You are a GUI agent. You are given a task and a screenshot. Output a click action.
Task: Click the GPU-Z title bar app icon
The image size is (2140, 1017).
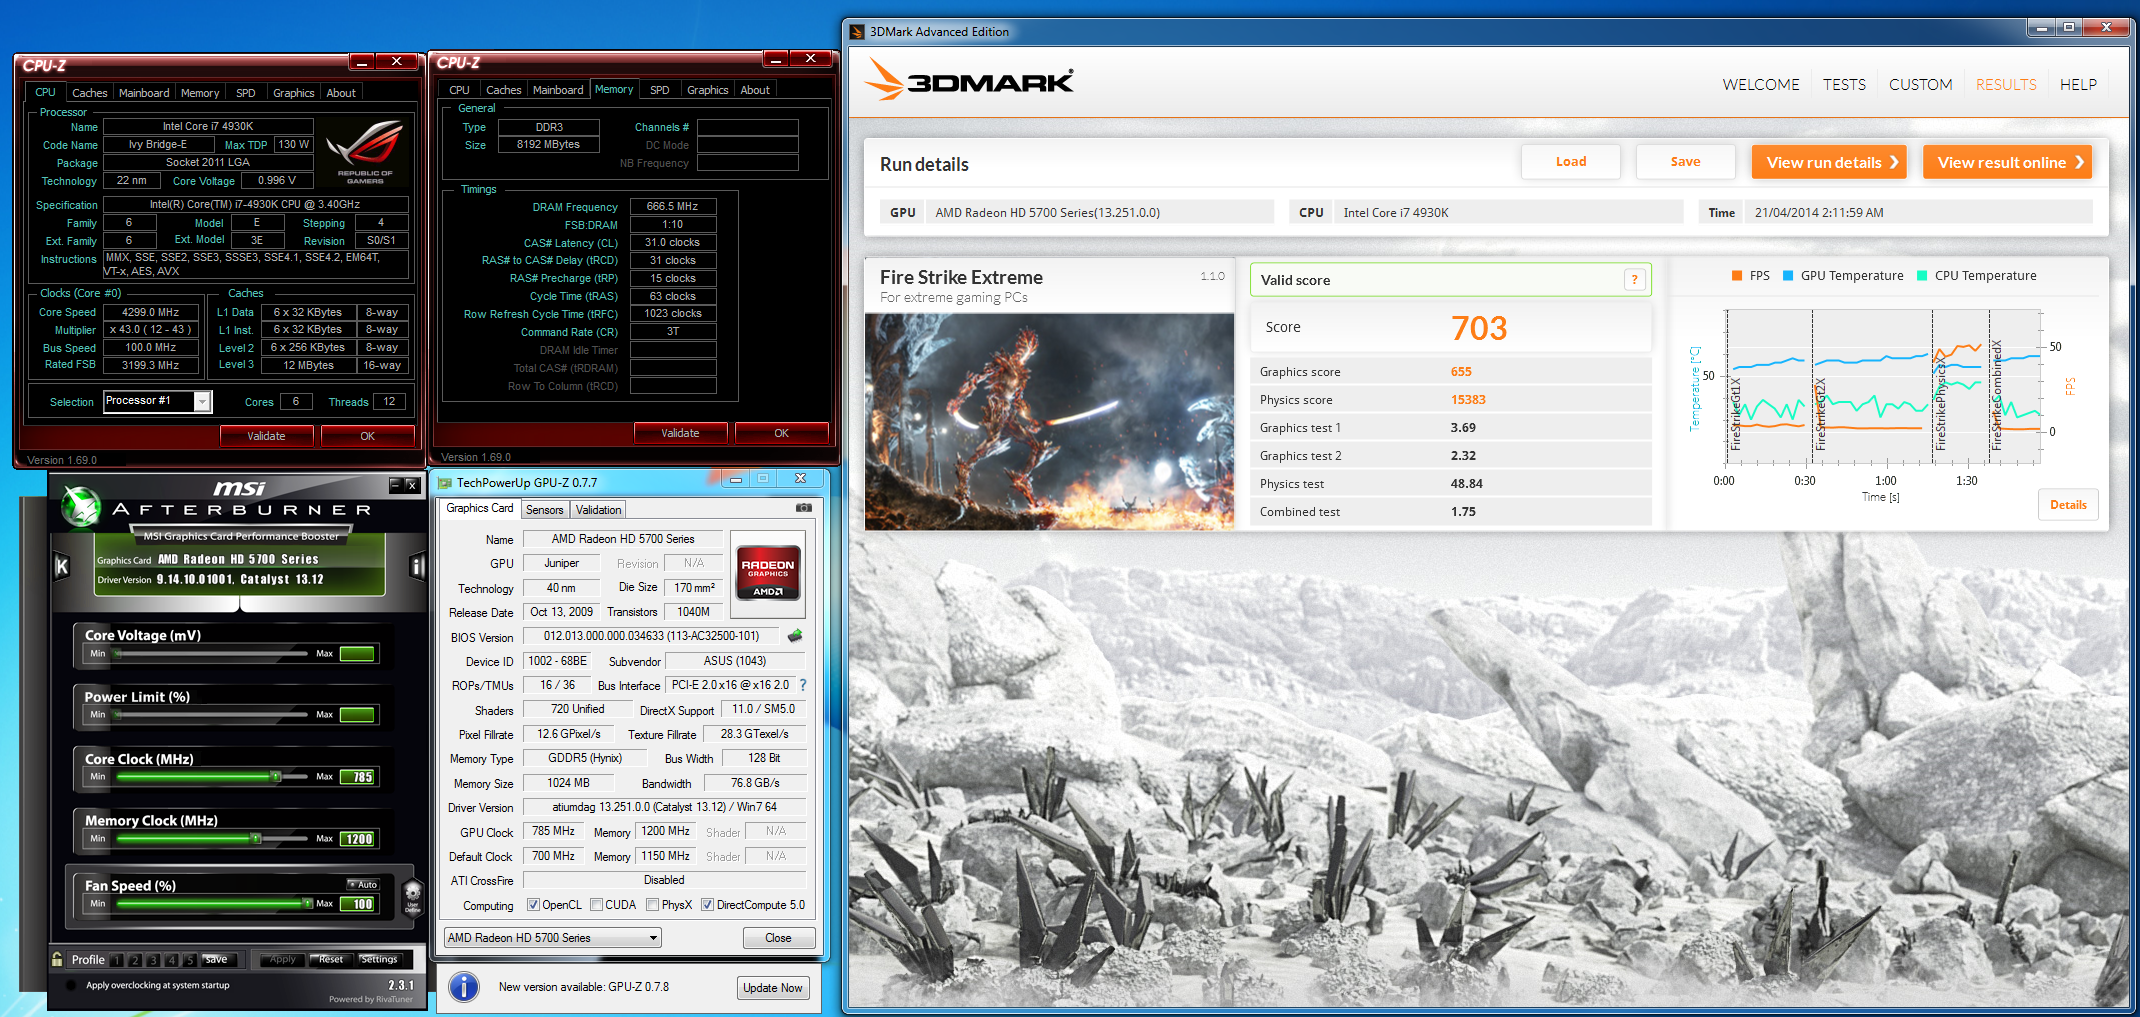pos(446,482)
